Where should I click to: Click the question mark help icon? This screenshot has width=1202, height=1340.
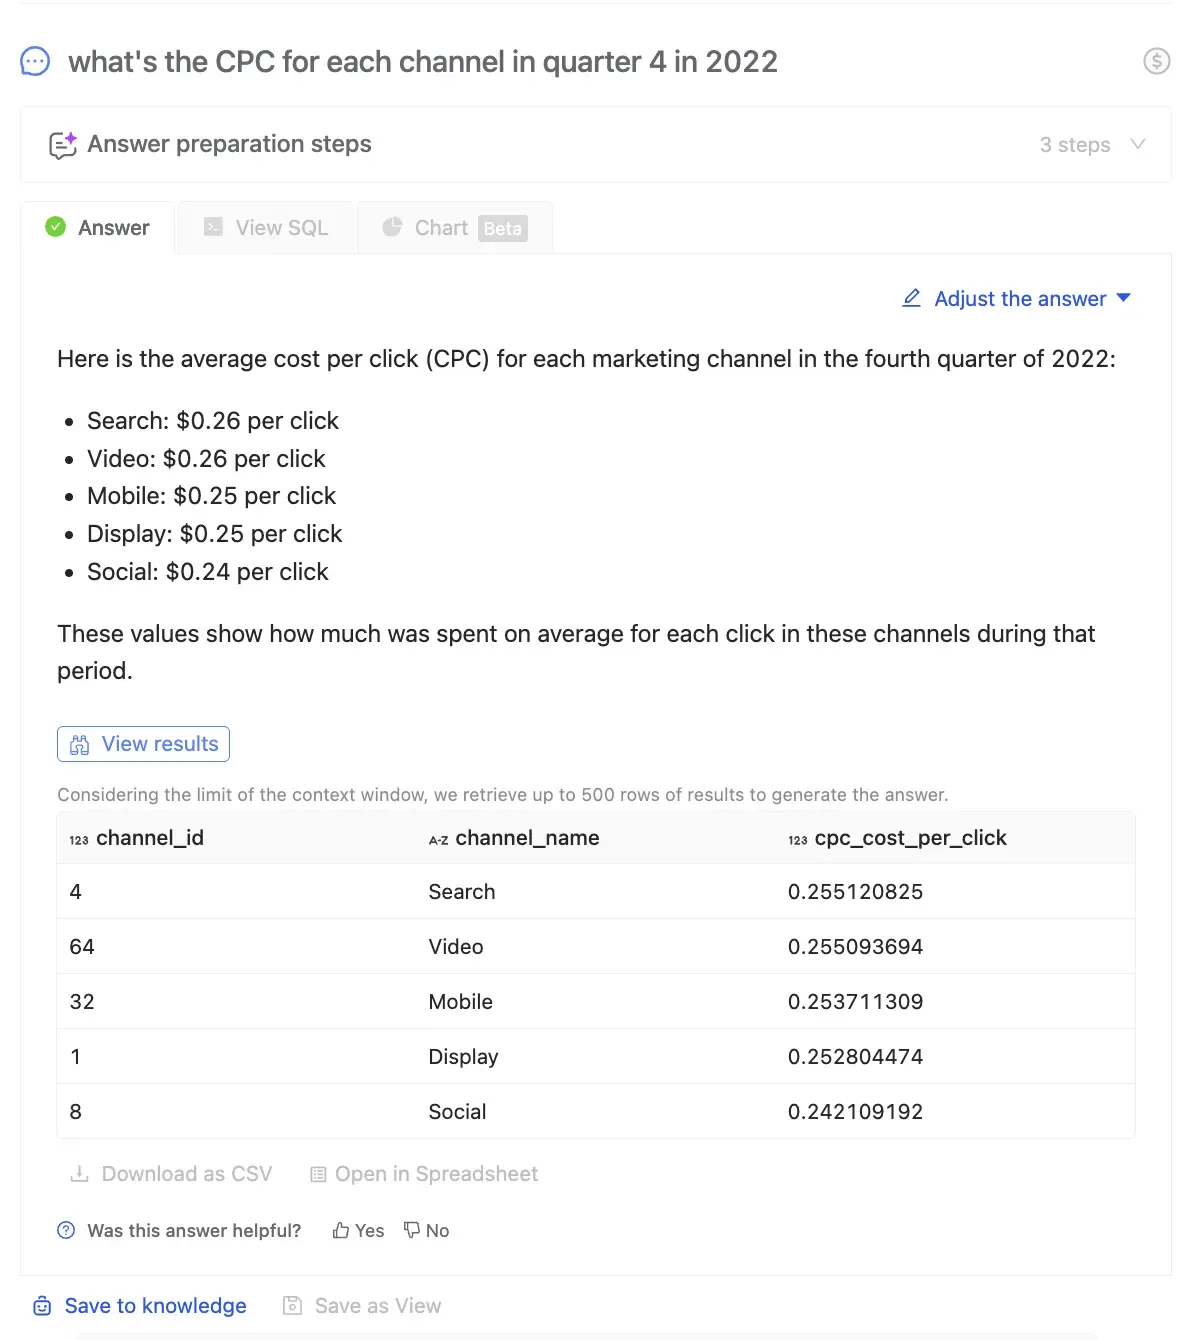(66, 1231)
